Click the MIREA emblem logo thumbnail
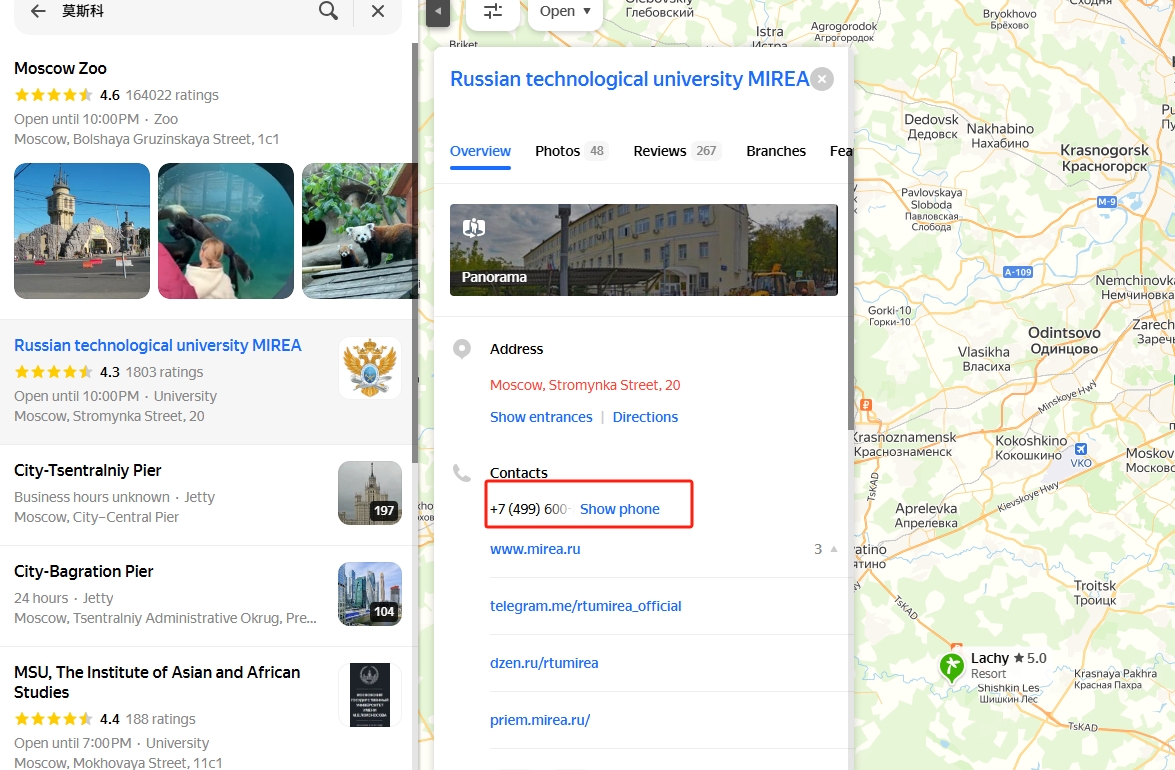 [369, 368]
